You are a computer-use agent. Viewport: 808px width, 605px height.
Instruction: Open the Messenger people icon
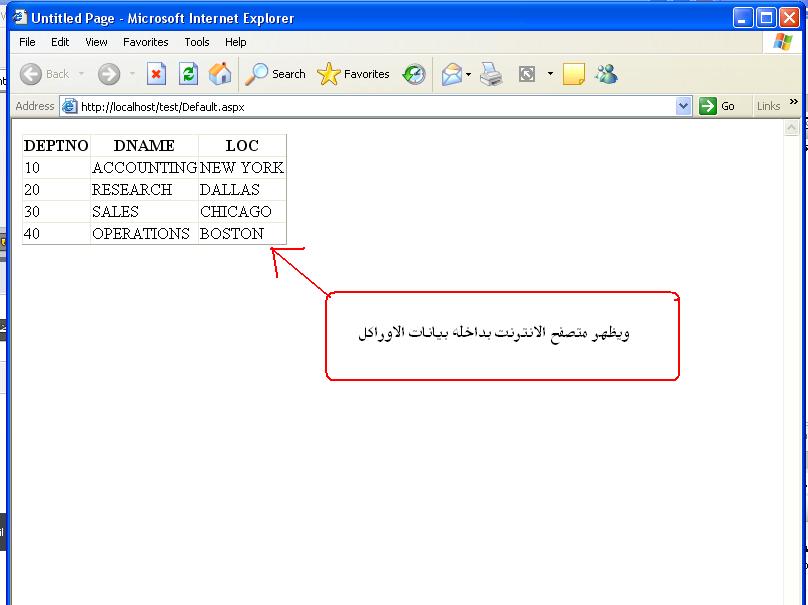[606, 74]
